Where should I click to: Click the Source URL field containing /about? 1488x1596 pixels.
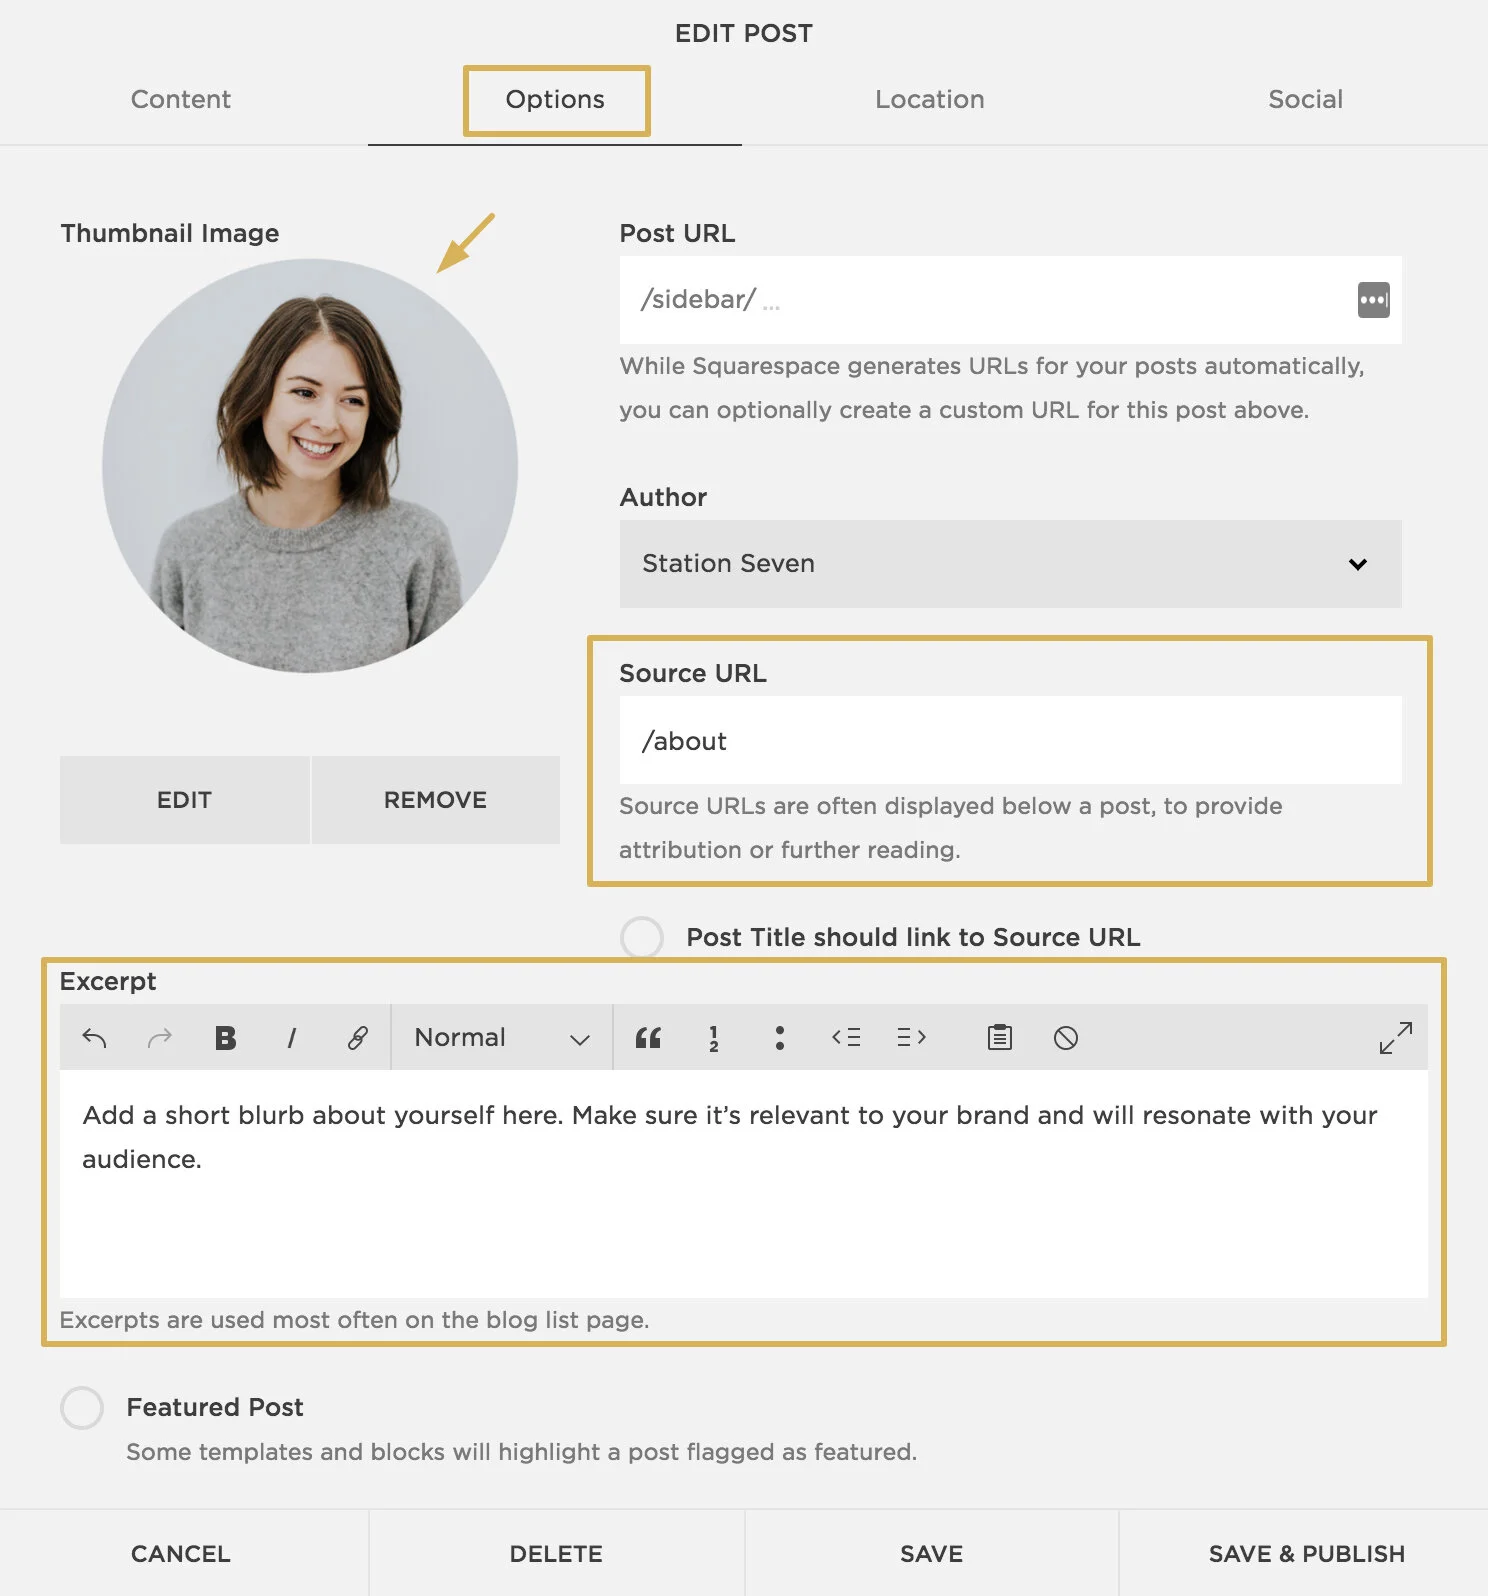click(1011, 740)
